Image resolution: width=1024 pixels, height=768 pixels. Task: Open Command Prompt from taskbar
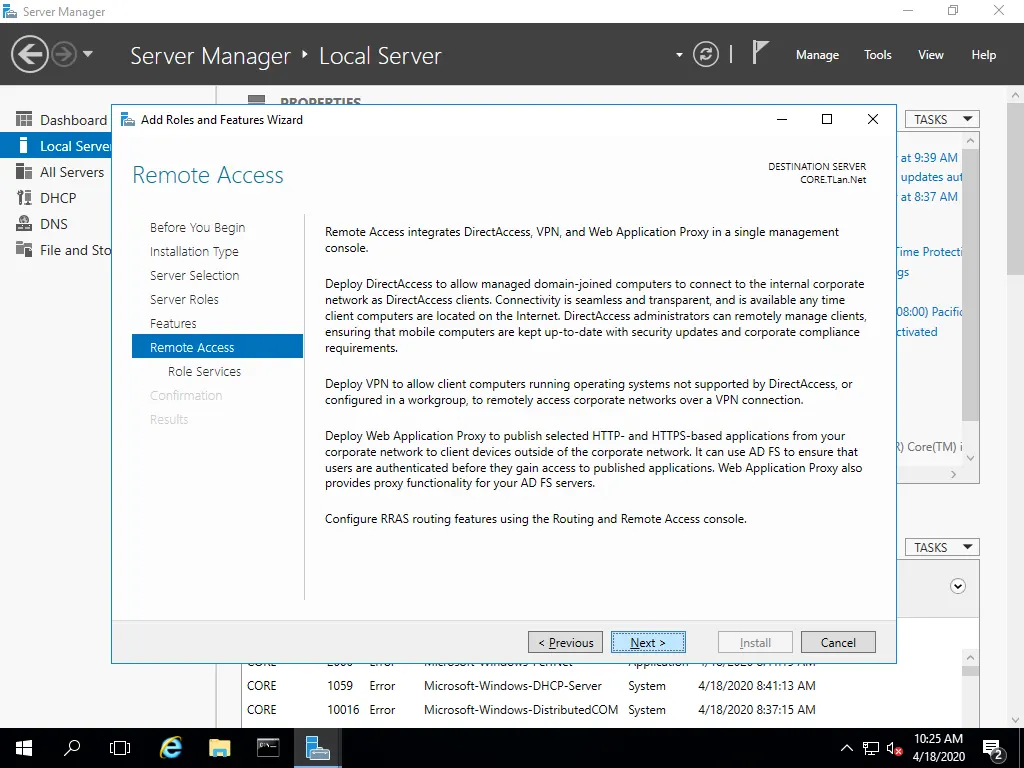click(x=268, y=748)
